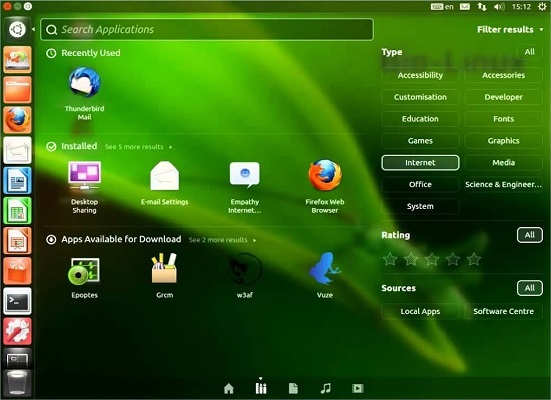Select Vuze app for download
The width and height of the screenshot is (551, 400).
point(325,275)
